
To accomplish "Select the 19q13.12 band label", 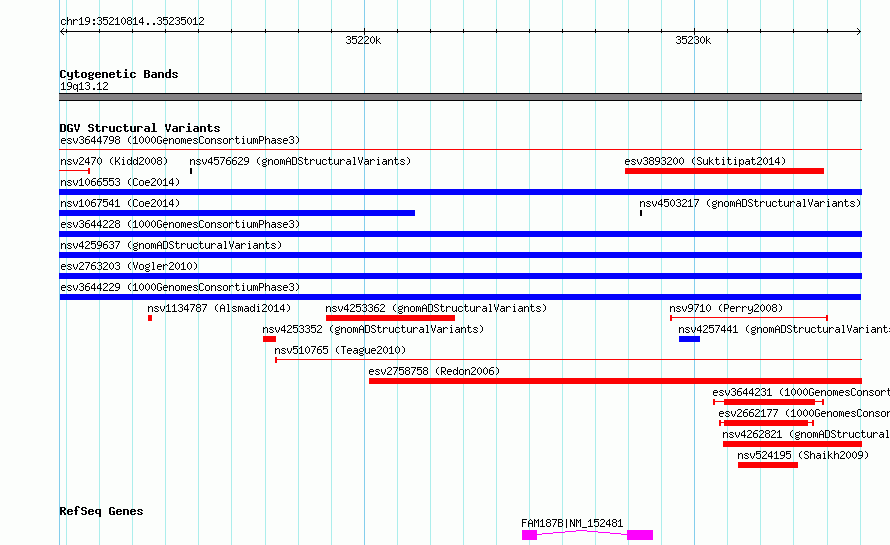I will click(x=84, y=86).
